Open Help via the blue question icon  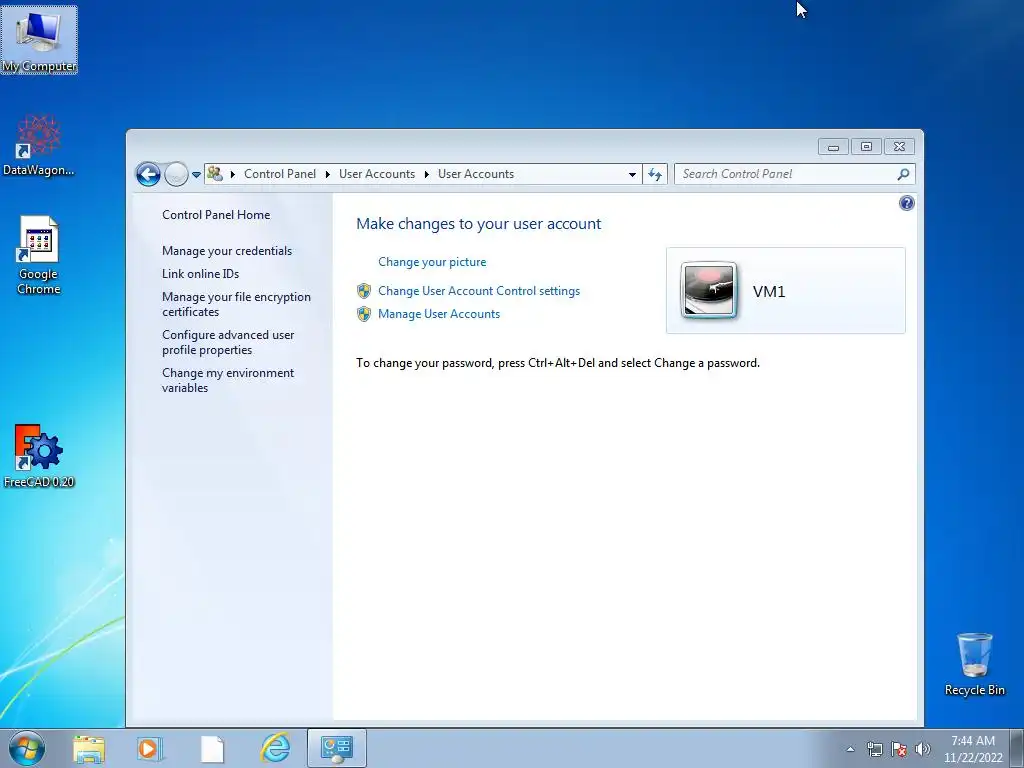[x=906, y=203]
